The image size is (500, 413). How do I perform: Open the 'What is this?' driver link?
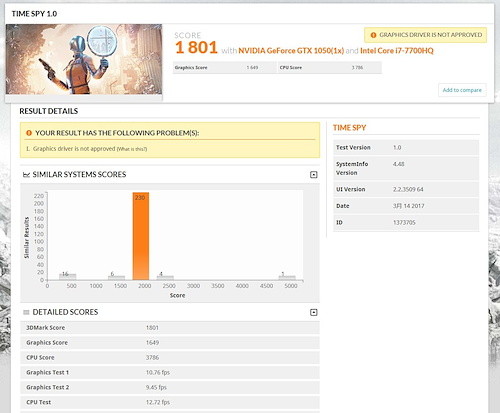tap(132, 149)
